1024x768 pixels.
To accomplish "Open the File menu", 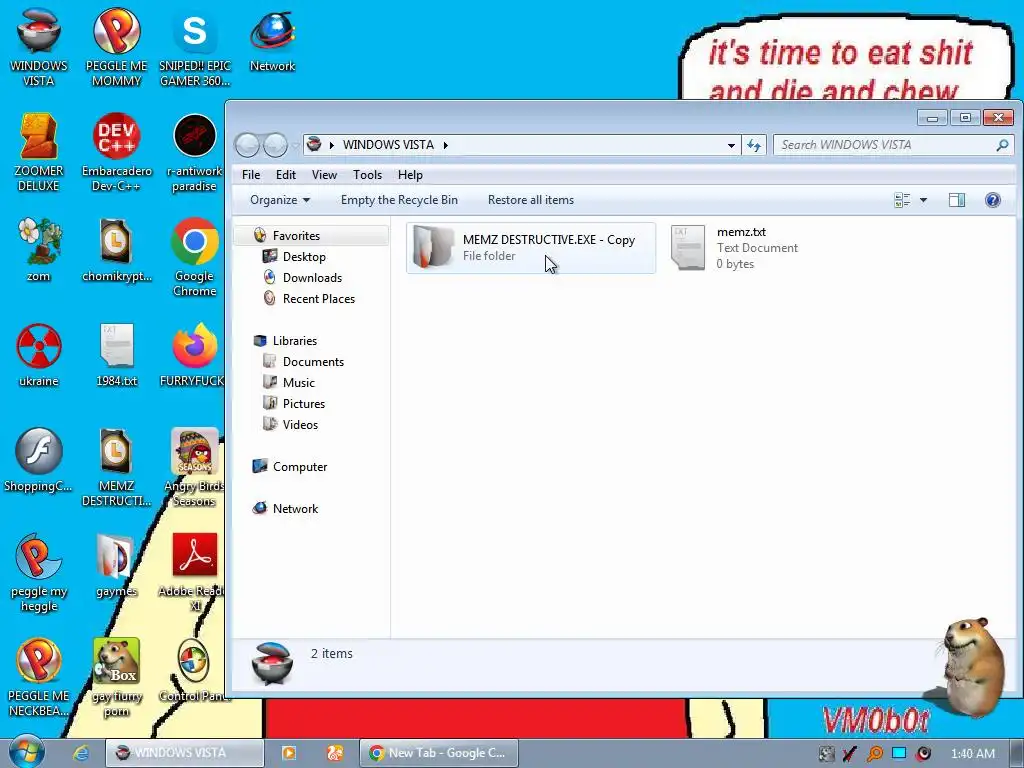I will coord(251,174).
